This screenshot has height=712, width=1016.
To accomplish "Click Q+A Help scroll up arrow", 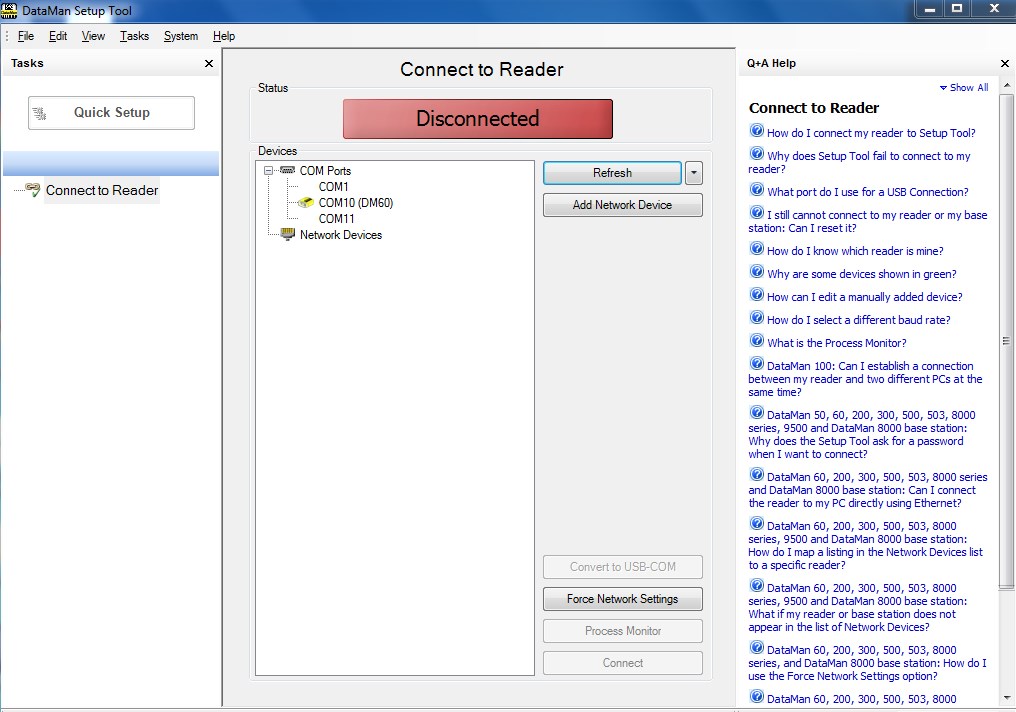I will pyautogui.click(x=1006, y=85).
